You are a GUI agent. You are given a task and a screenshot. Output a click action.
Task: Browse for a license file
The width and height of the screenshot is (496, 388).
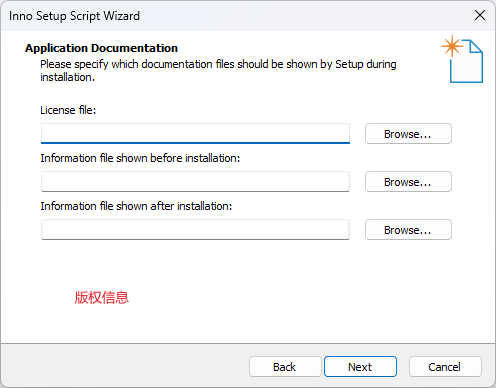click(408, 134)
